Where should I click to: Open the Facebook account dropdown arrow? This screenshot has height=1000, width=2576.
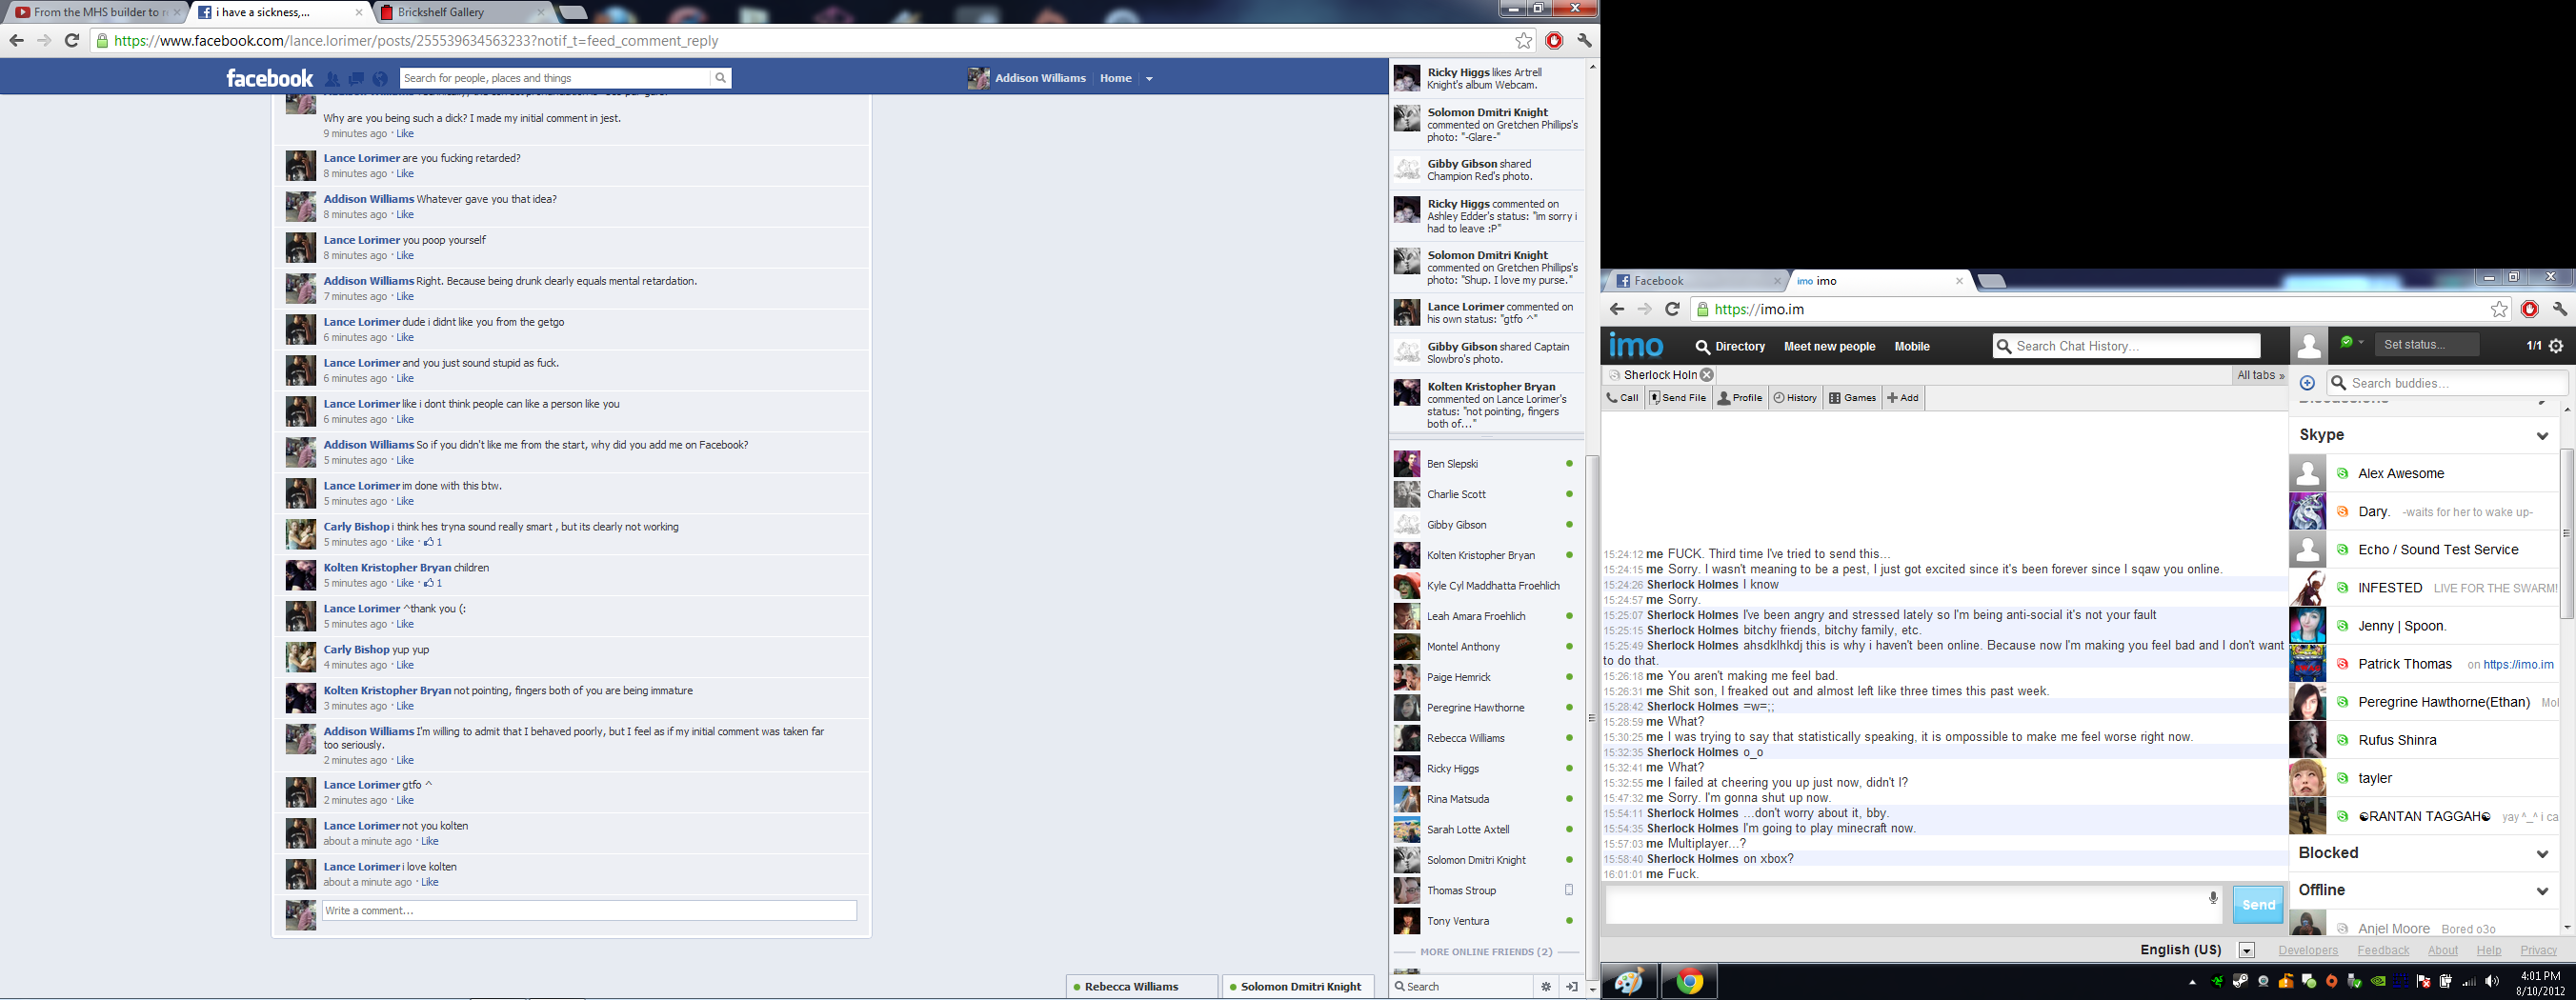point(1149,79)
